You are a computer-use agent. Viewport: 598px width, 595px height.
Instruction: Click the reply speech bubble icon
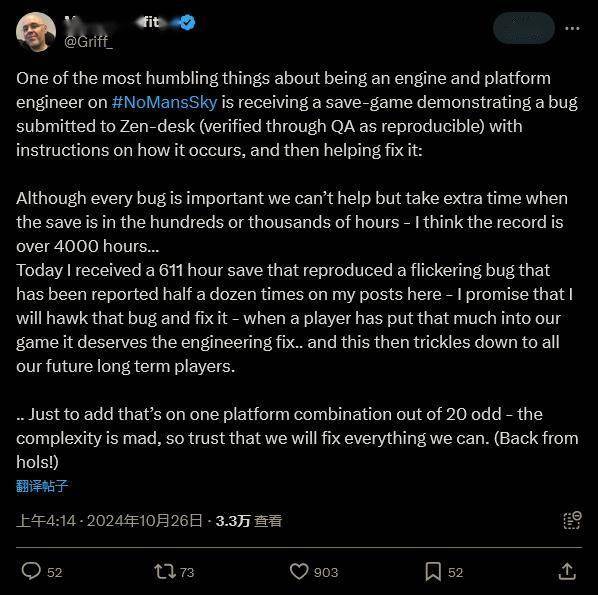point(31,571)
